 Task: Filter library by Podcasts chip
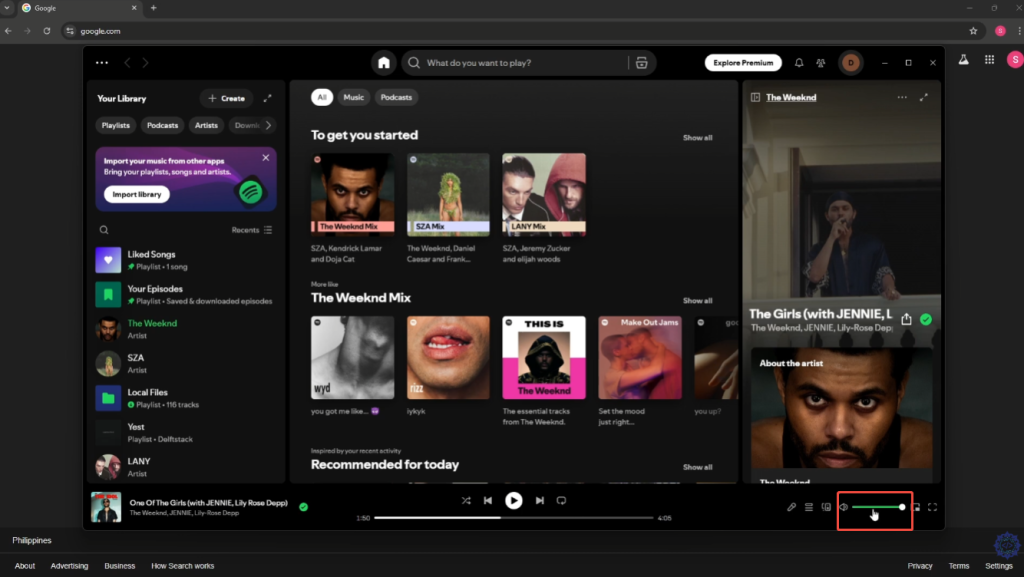(163, 125)
